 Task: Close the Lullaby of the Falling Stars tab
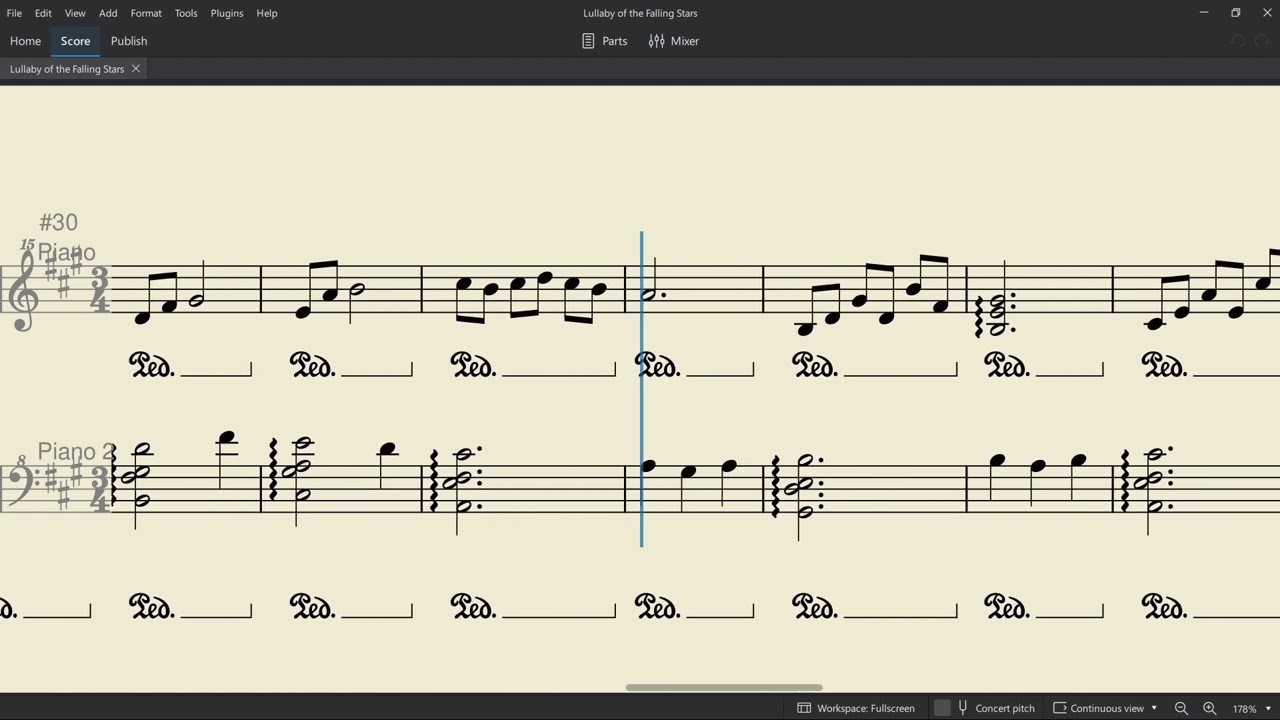136,69
